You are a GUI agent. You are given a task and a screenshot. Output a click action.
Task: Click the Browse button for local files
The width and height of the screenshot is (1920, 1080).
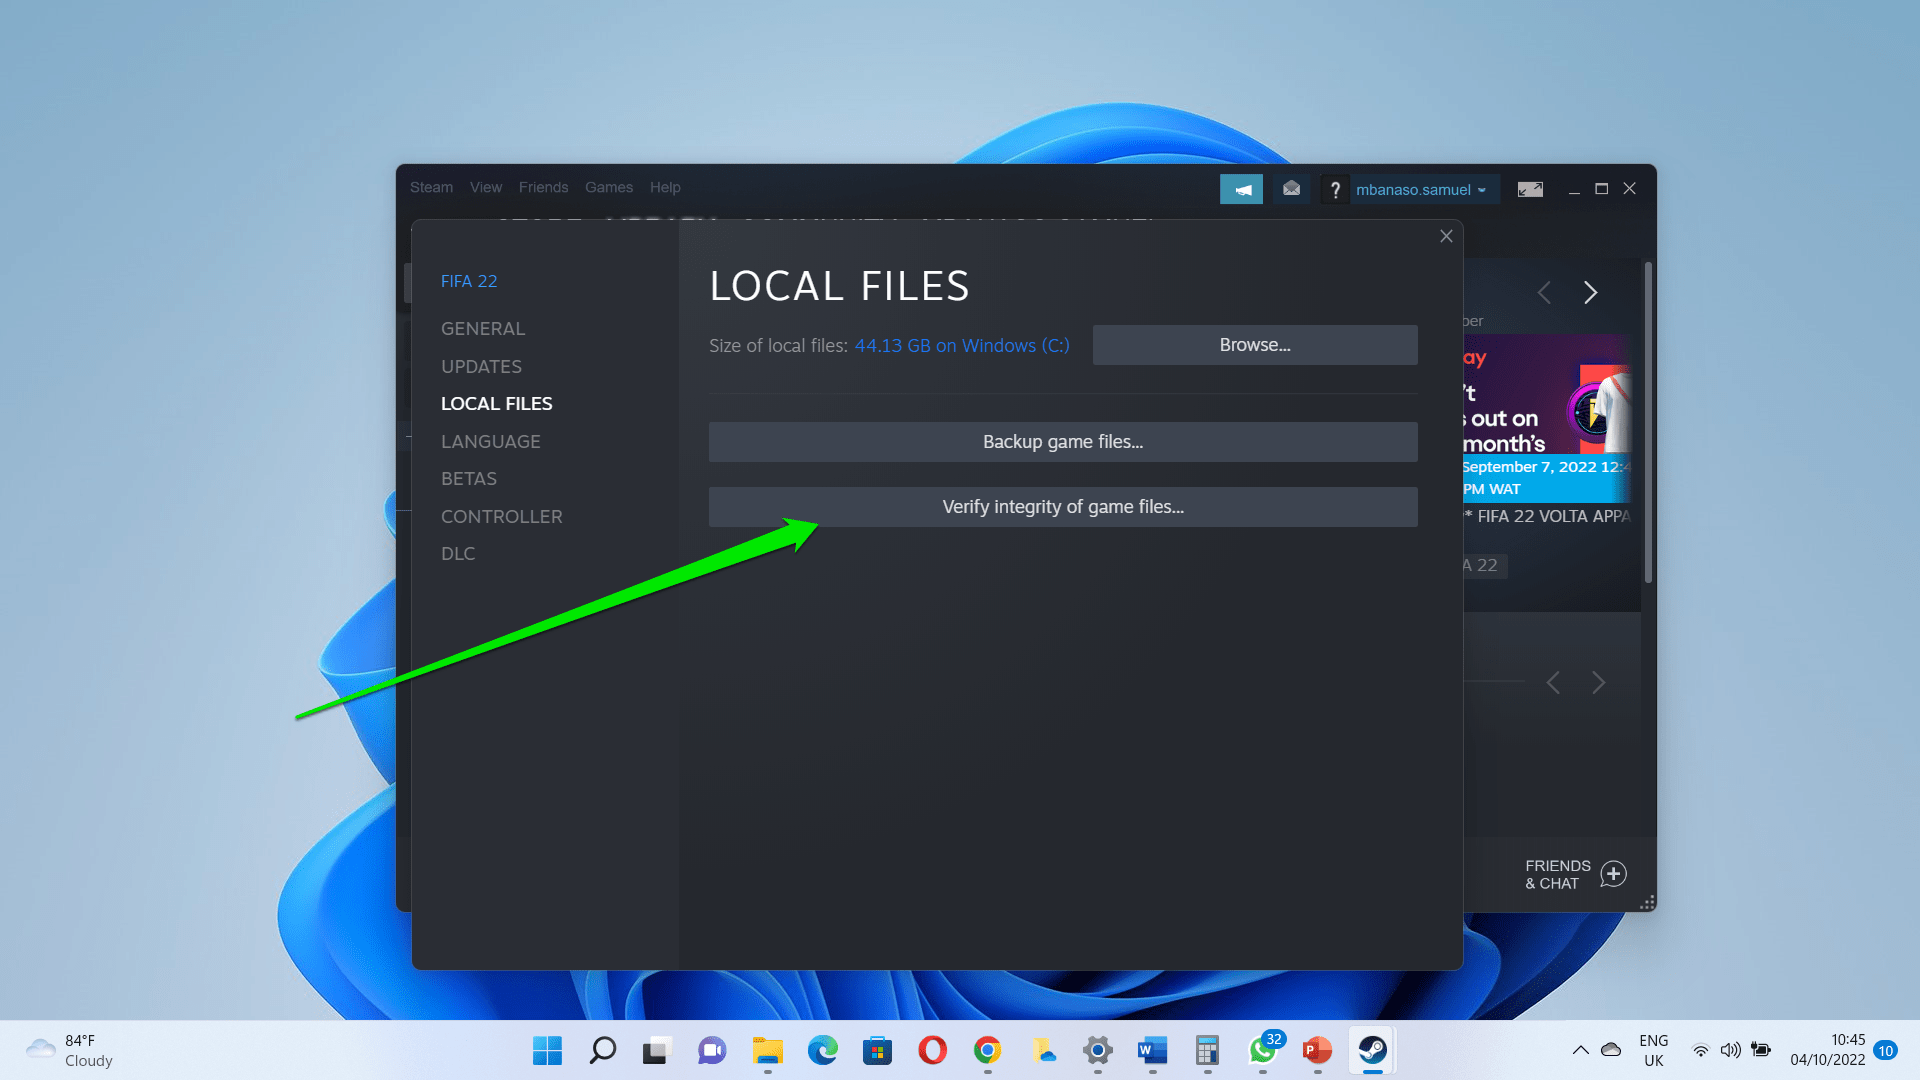pos(1254,345)
